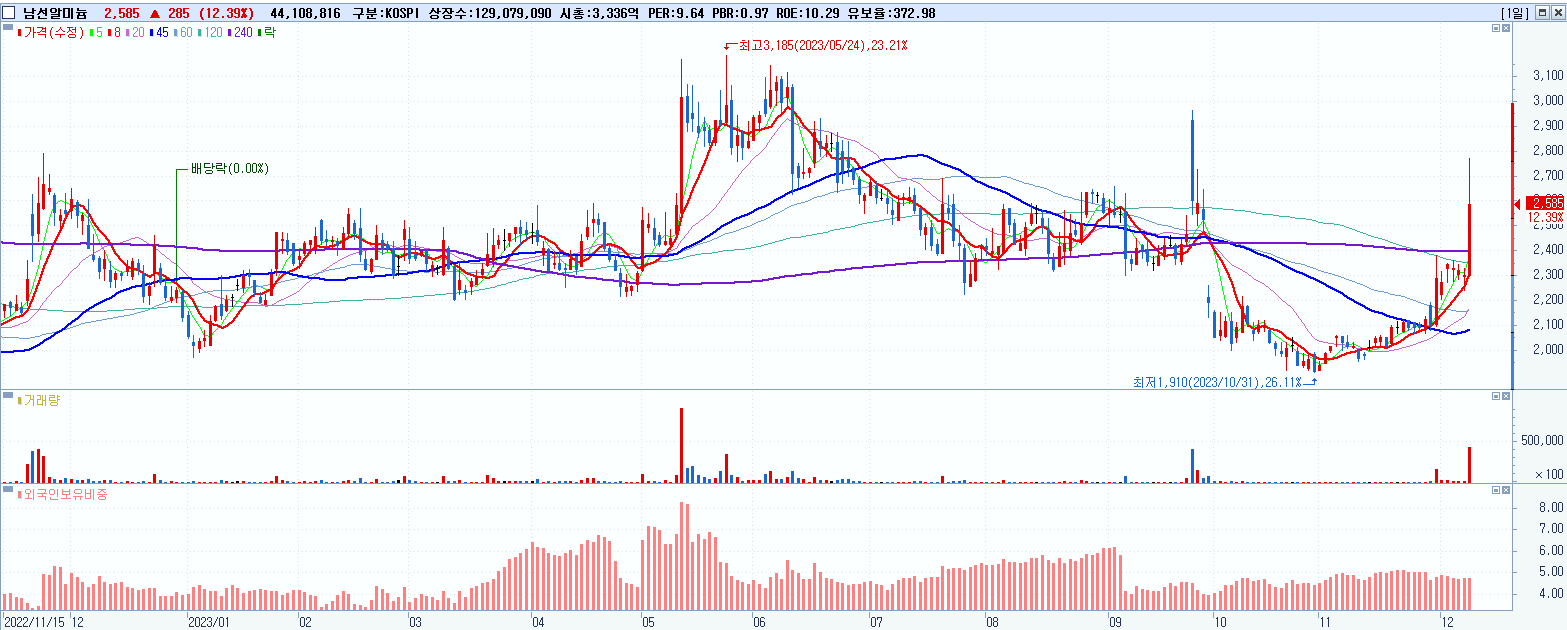Image resolution: width=1567 pixels, height=630 pixels.
Task: Click the 거래량 indicator label
Action: click(x=39, y=400)
